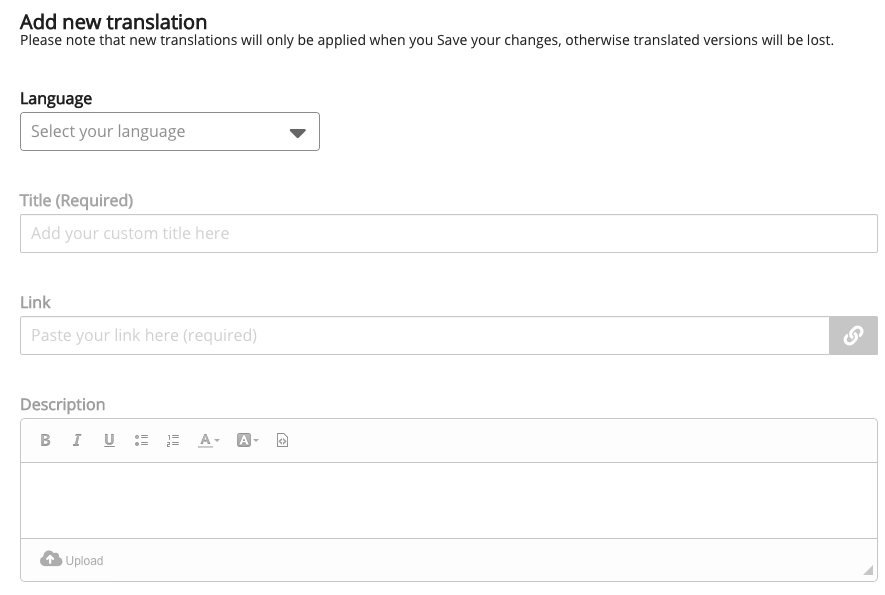Click the Upload cloud icon

[50, 559]
